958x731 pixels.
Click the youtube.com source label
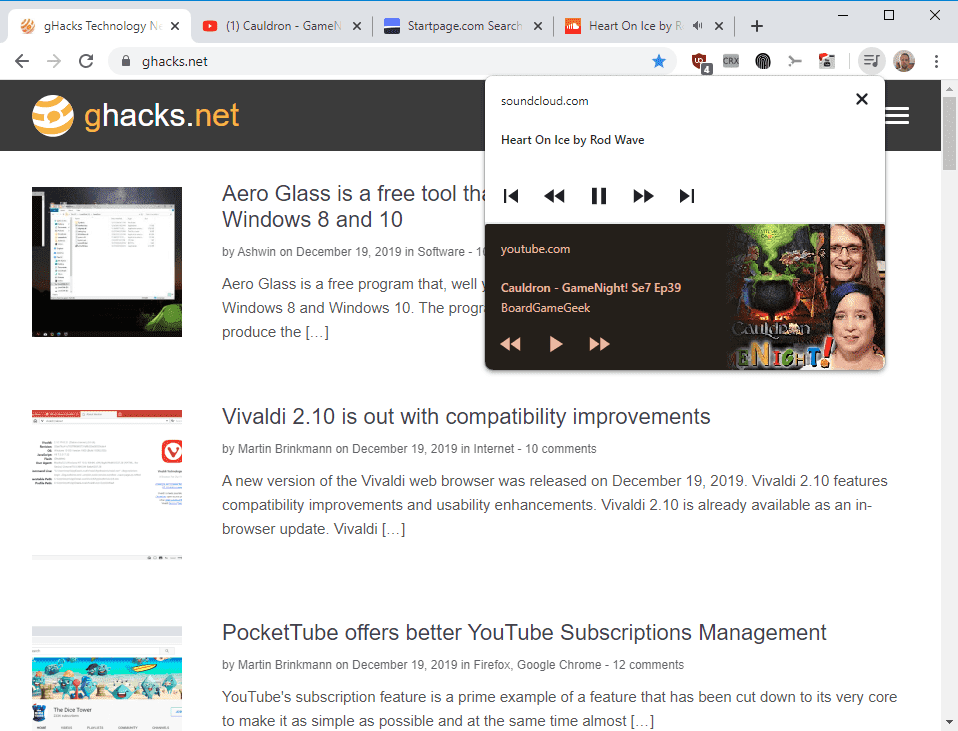[535, 249]
